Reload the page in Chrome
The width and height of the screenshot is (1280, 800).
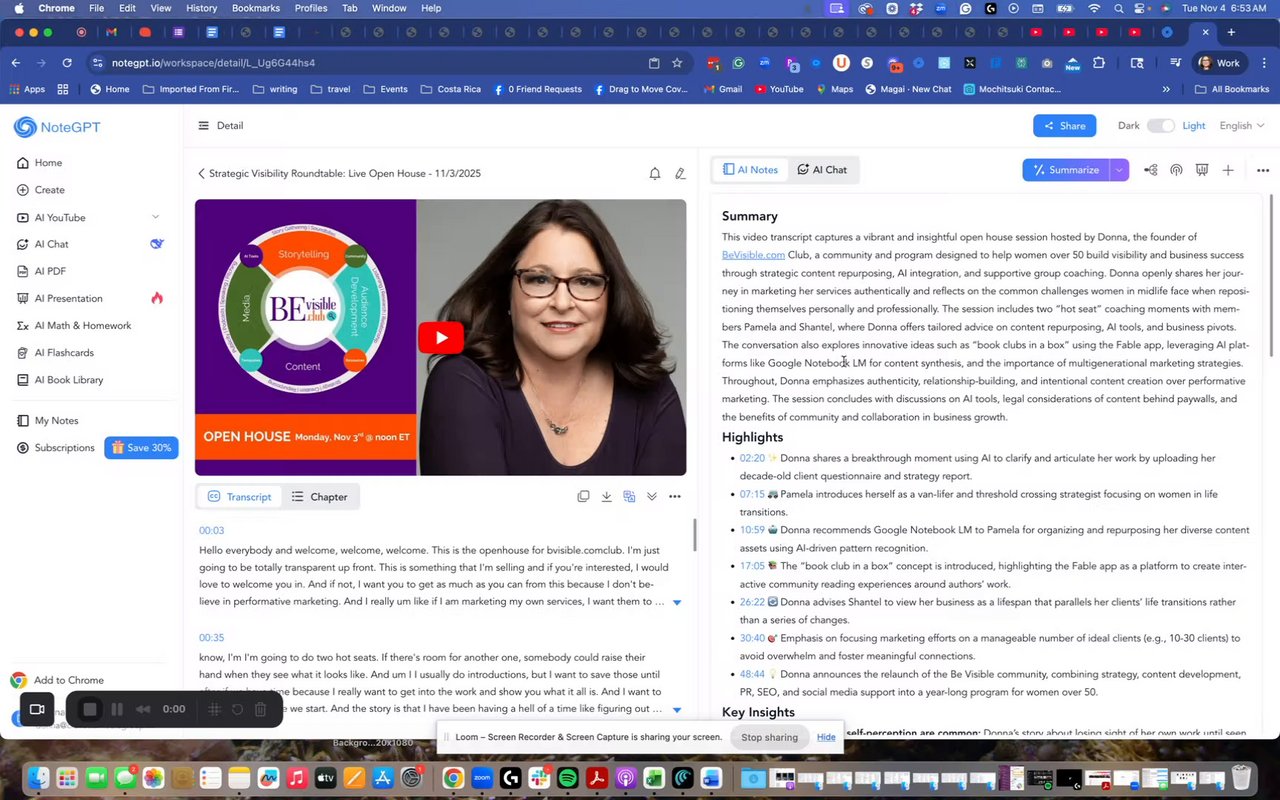67,62
